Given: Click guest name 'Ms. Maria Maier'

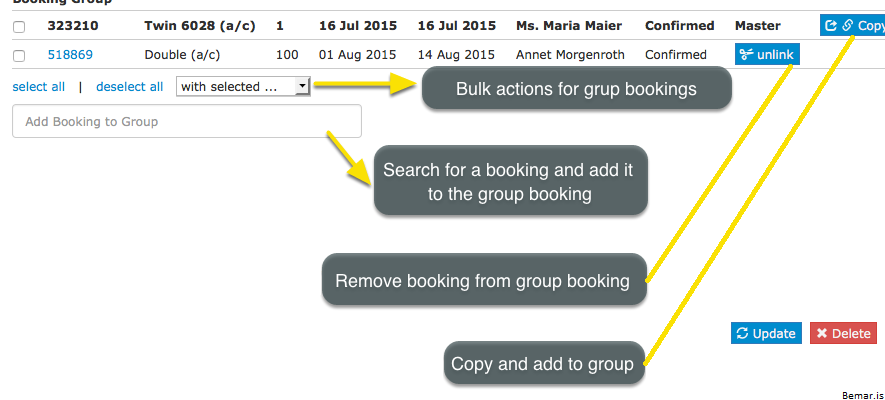Looking at the screenshot, I should (569, 26).
